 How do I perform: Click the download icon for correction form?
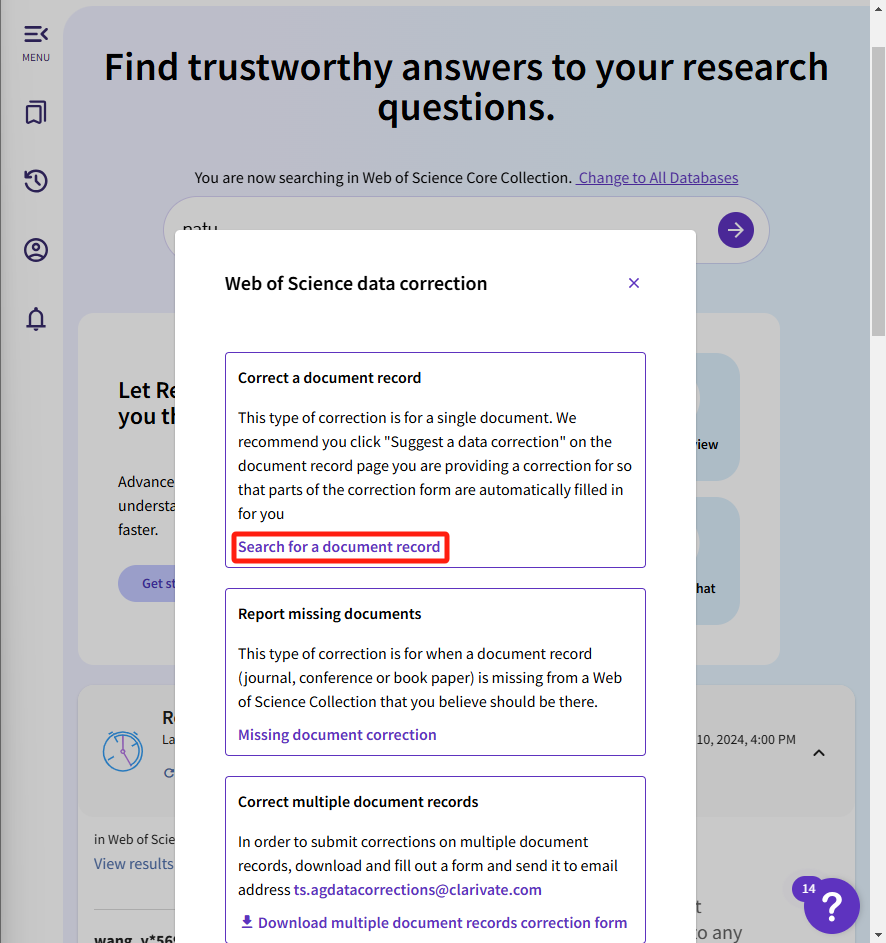pos(247,922)
